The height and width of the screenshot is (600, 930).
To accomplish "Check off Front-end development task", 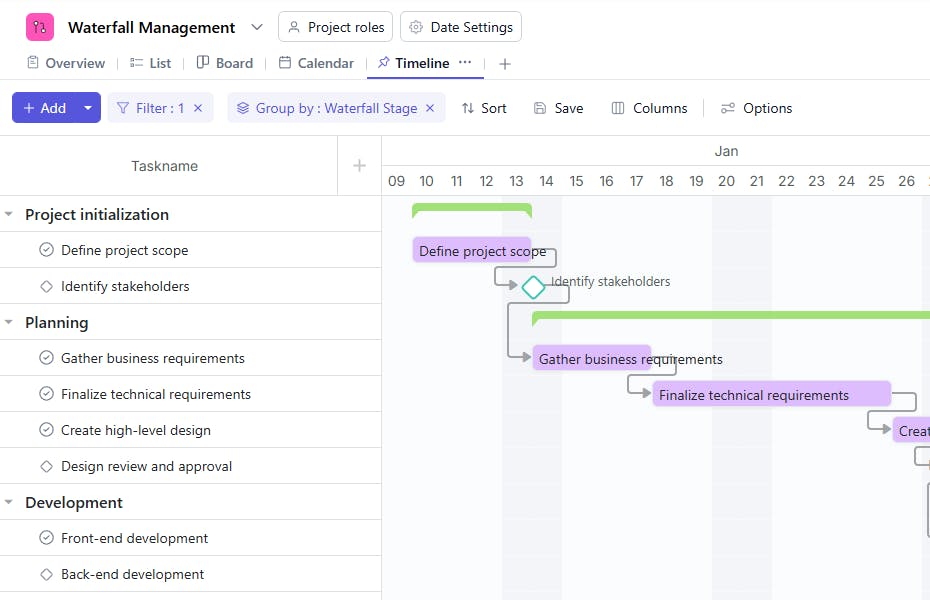I will click(x=46, y=538).
